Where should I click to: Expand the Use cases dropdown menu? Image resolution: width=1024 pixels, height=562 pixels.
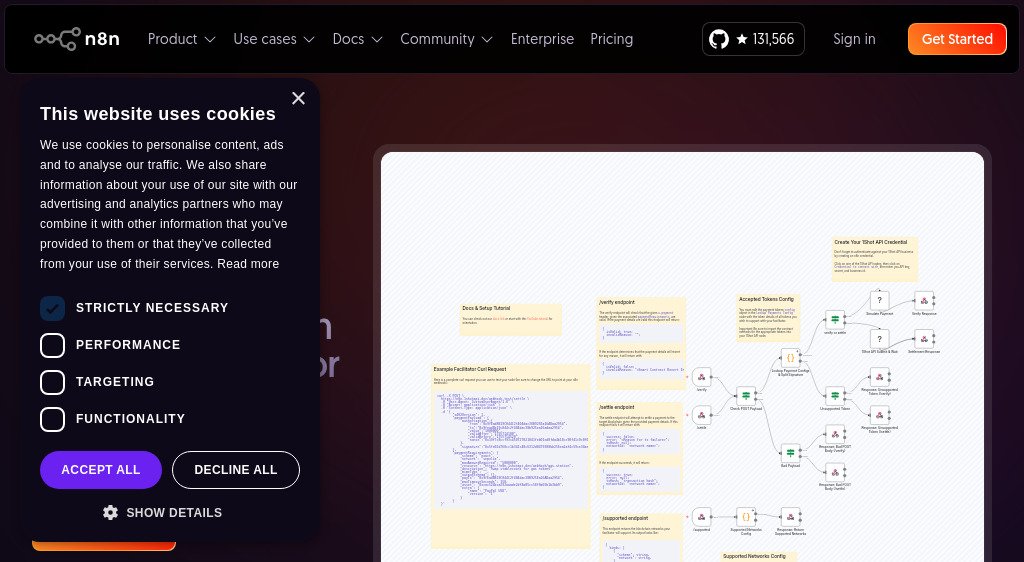(274, 39)
